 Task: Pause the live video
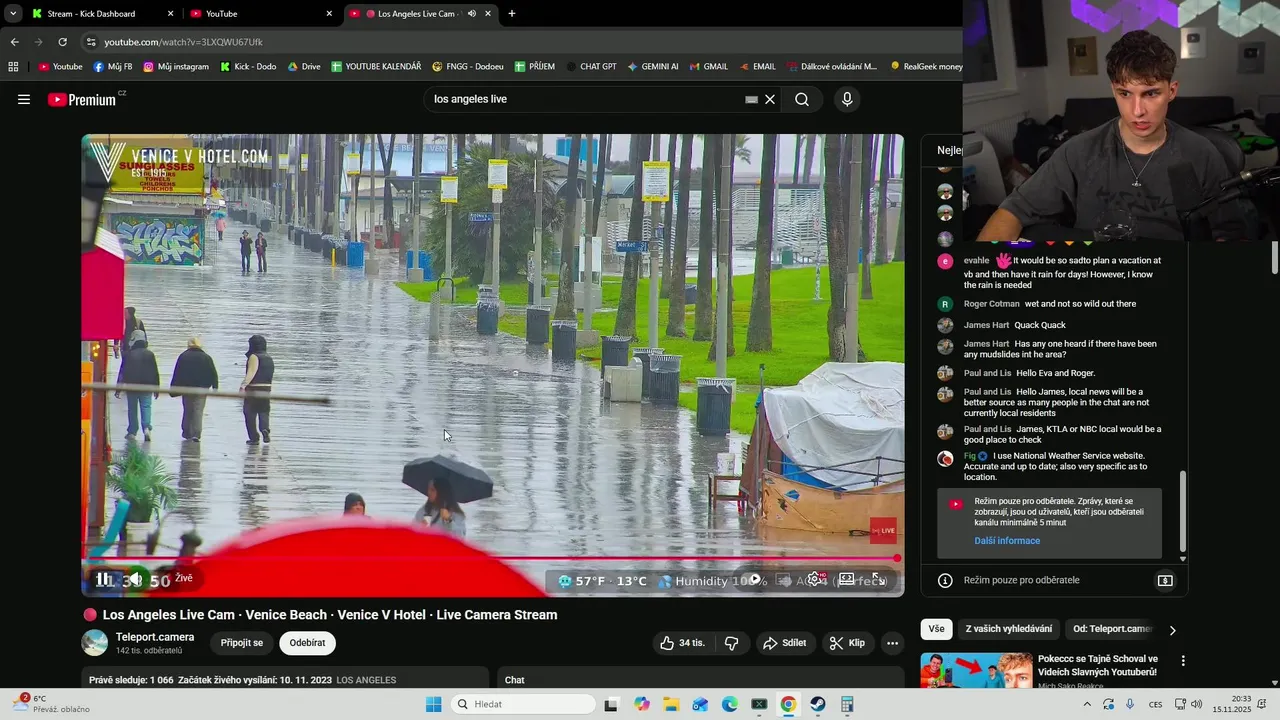point(103,579)
